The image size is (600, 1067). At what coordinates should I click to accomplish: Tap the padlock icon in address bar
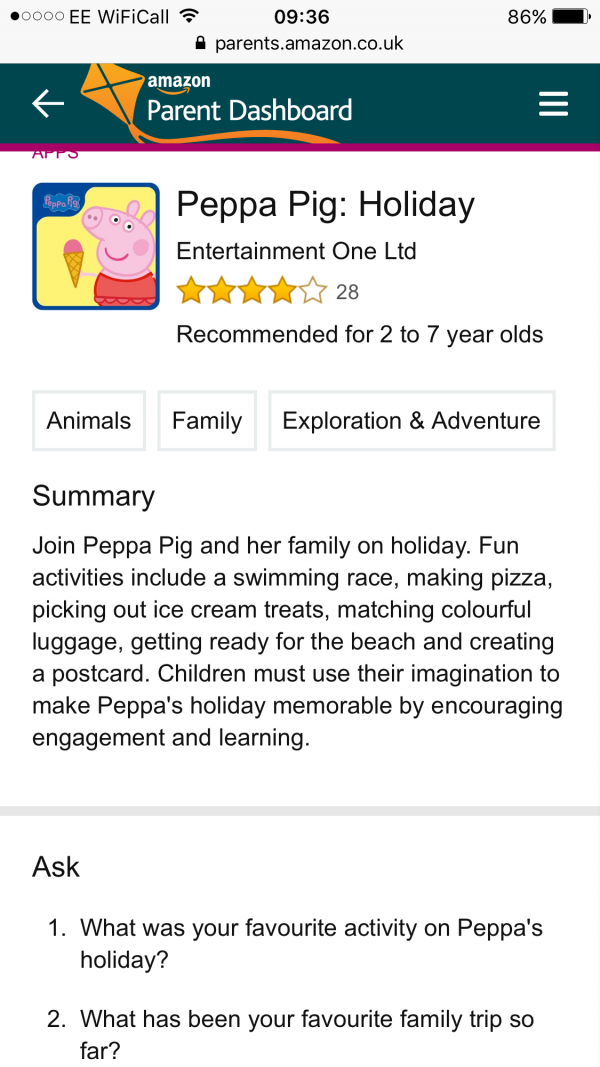click(x=200, y=44)
